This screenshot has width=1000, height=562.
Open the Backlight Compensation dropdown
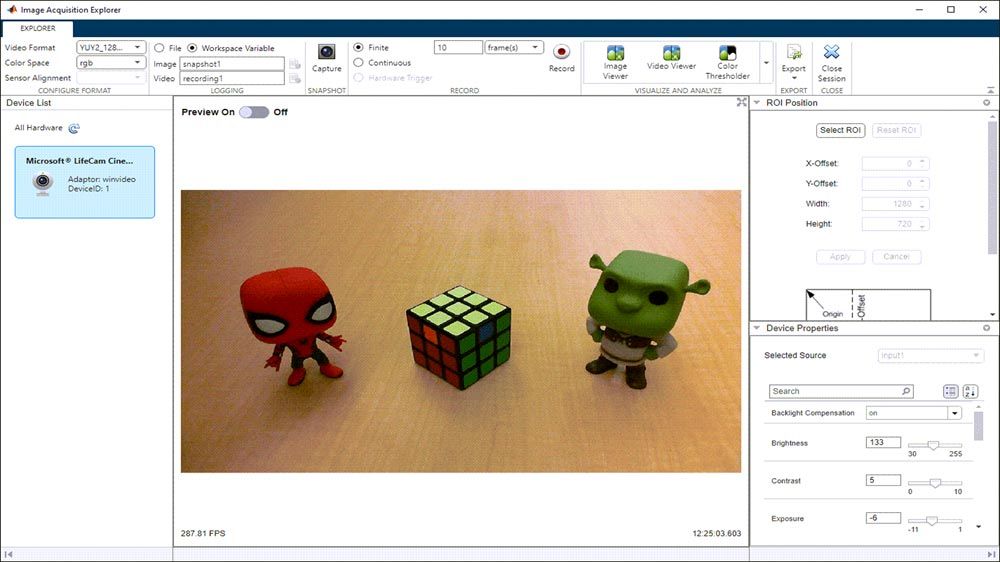pyautogui.click(x=954, y=413)
